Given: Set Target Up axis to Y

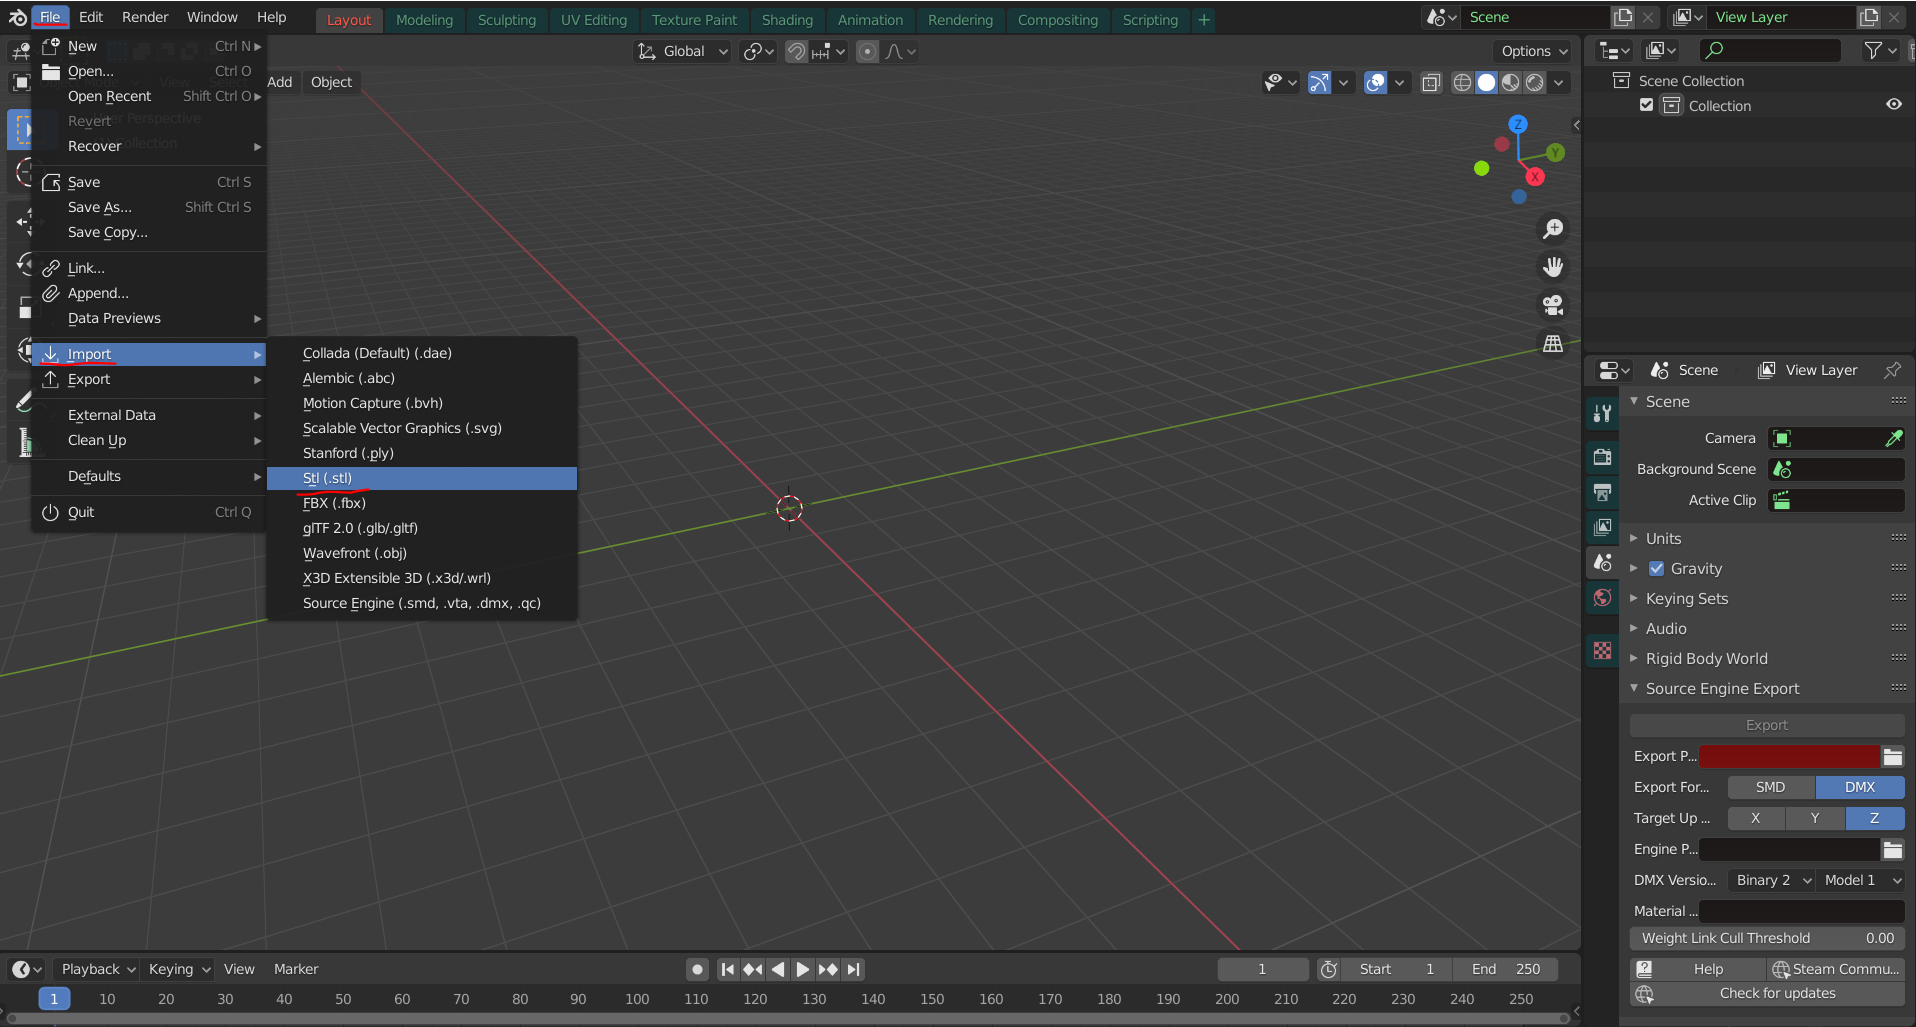Looking at the screenshot, I should click(1815, 818).
